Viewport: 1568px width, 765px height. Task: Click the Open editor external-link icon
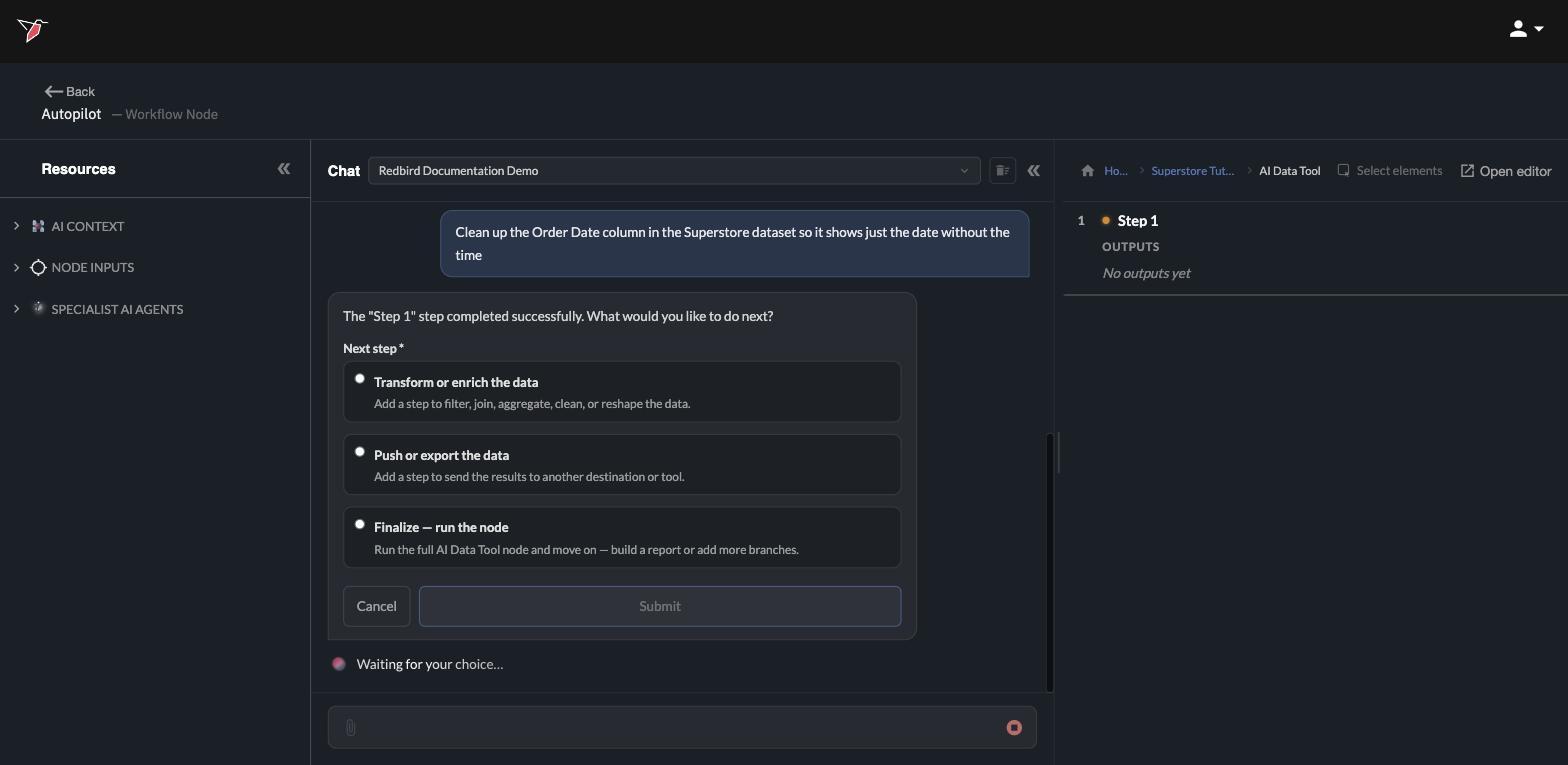pos(1468,171)
